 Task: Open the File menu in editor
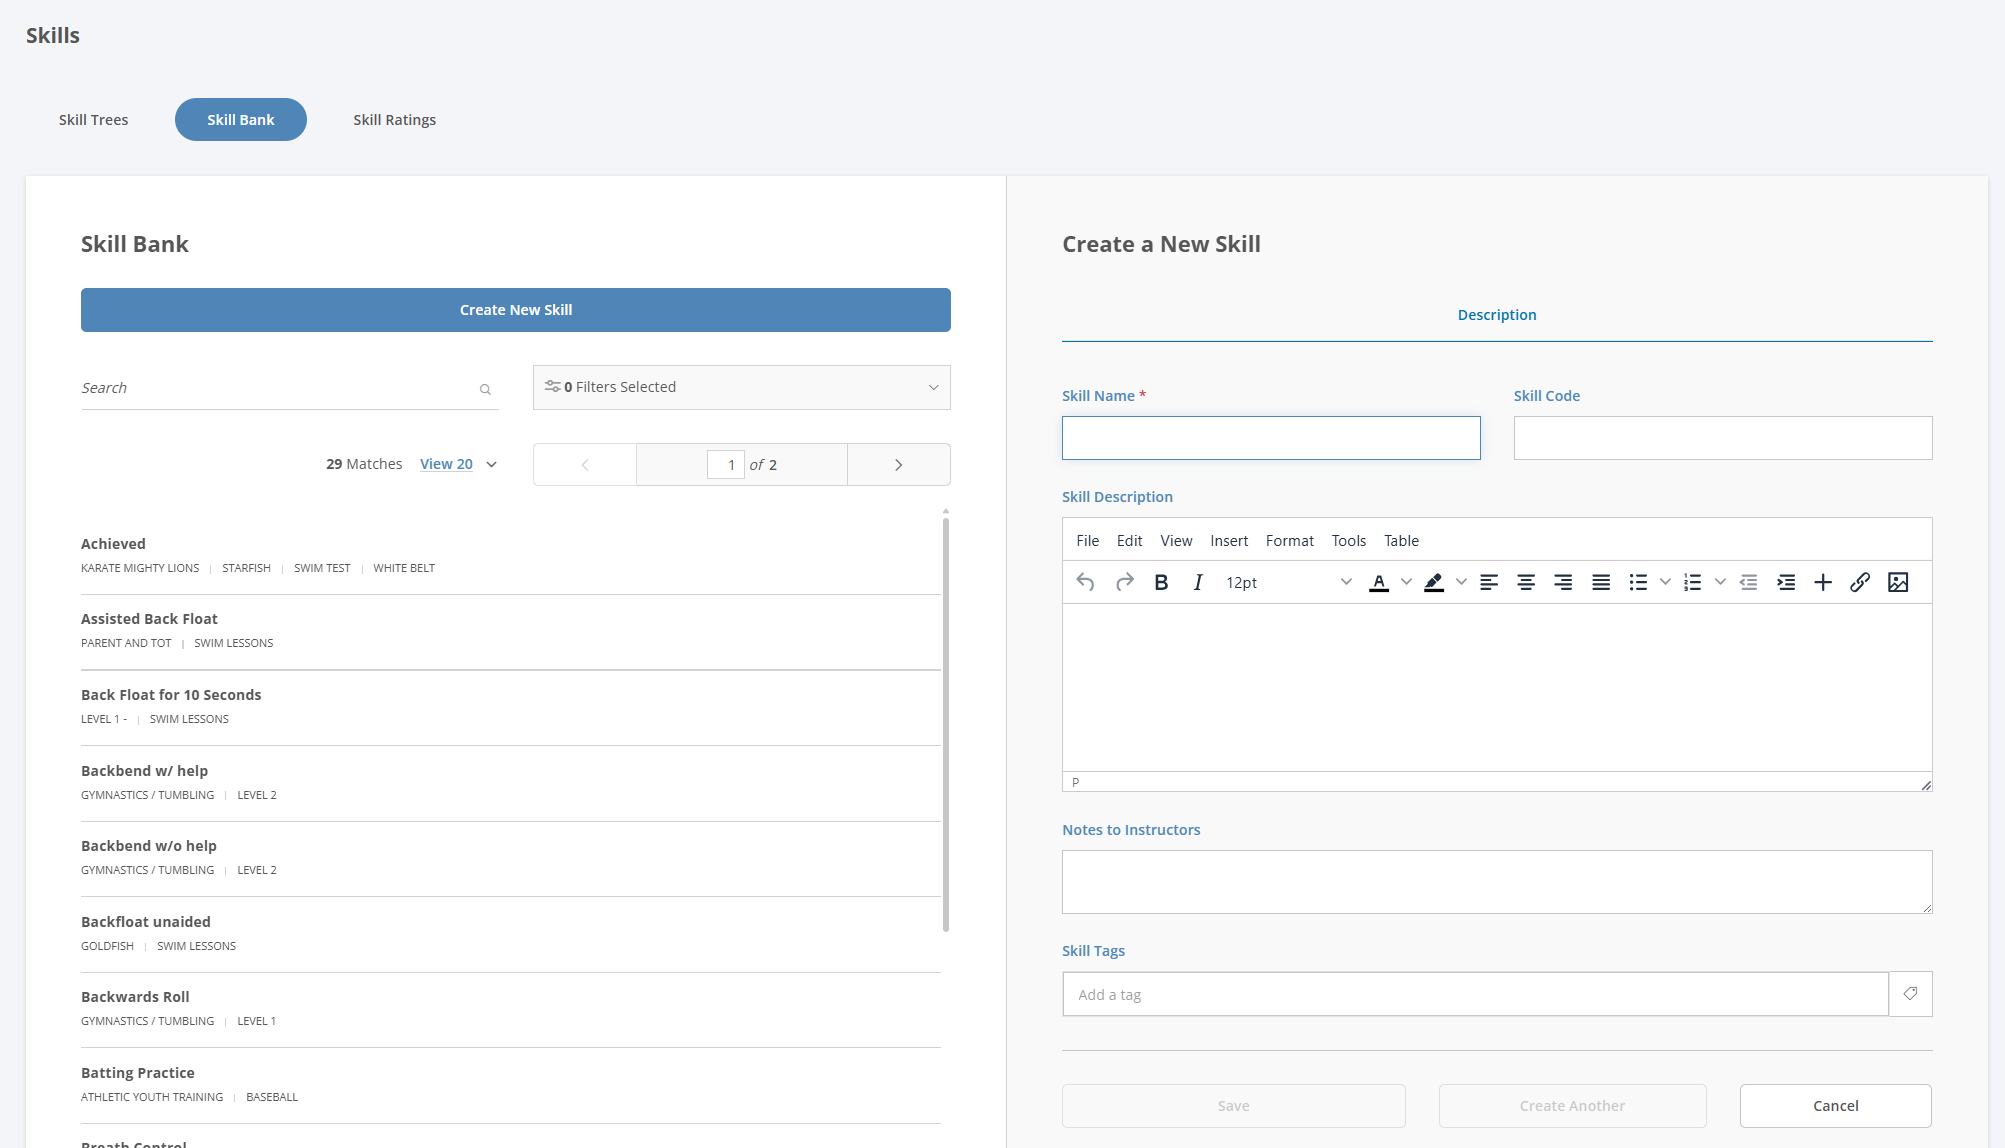tap(1088, 540)
